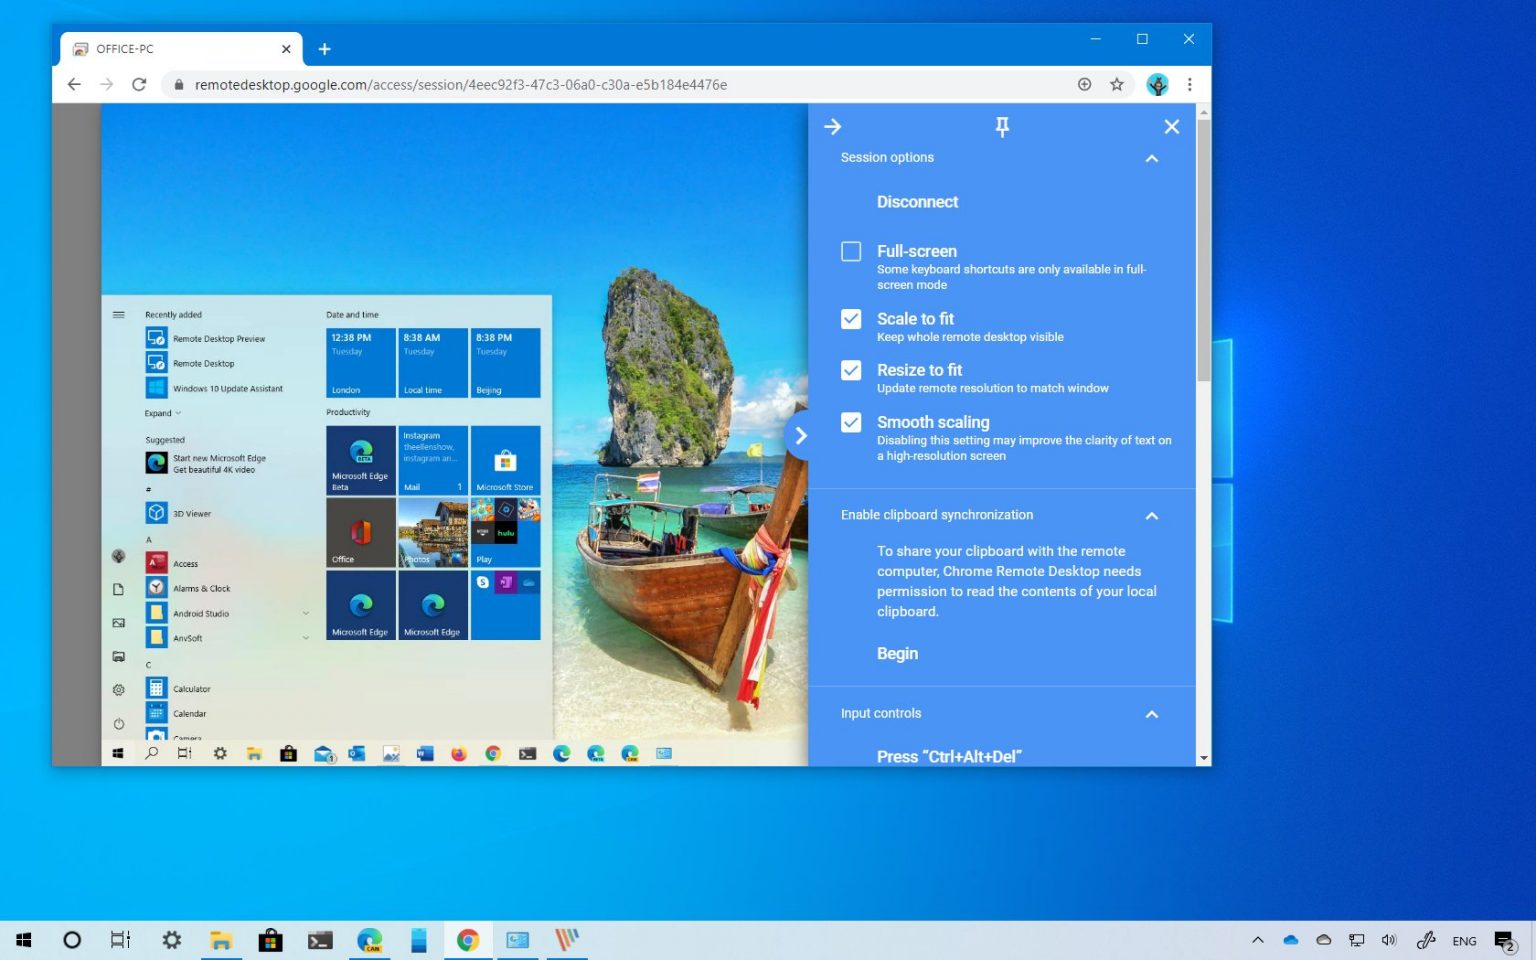The height and width of the screenshot is (960, 1536).
Task: Go back in Chrome
Action: click(x=74, y=85)
